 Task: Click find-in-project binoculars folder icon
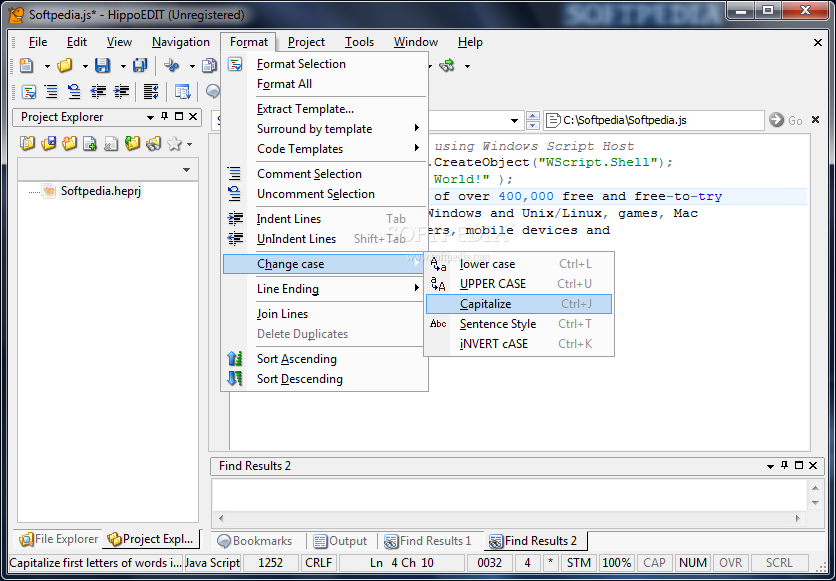point(154,143)
